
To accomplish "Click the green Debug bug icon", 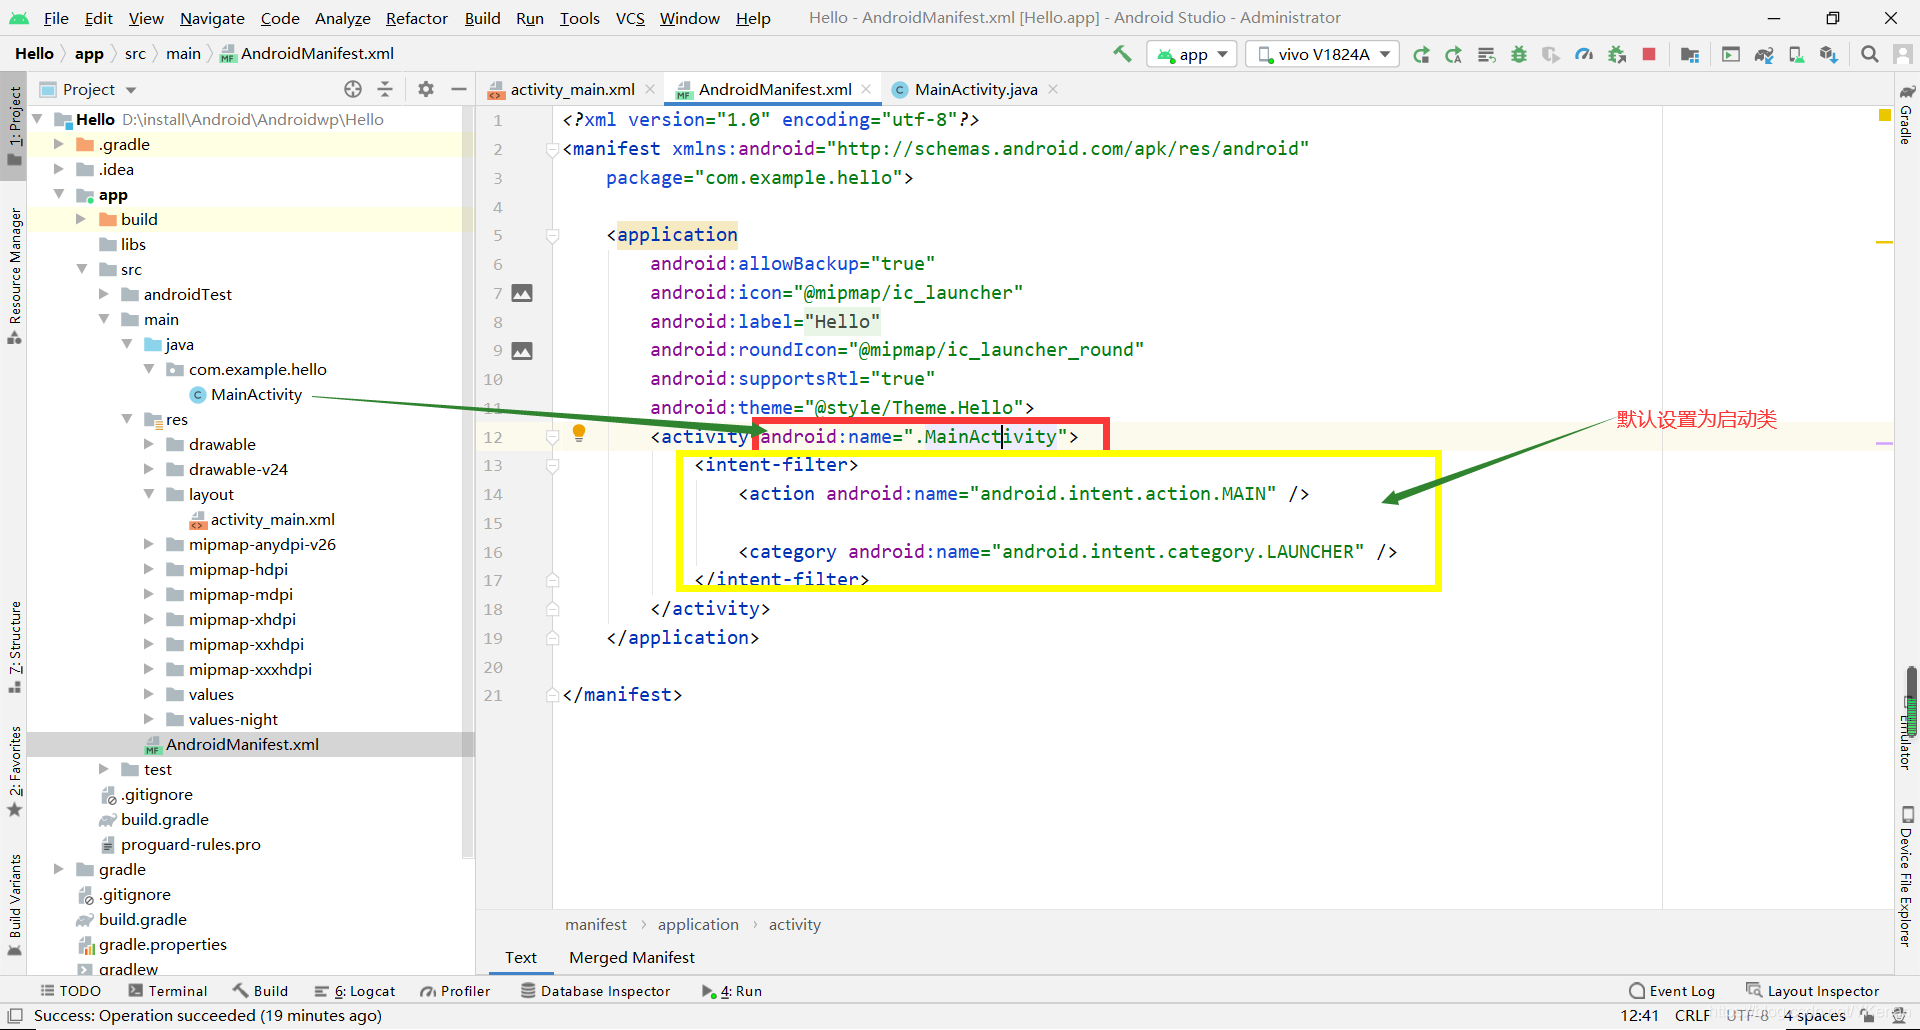I will tap(1519, 54).
